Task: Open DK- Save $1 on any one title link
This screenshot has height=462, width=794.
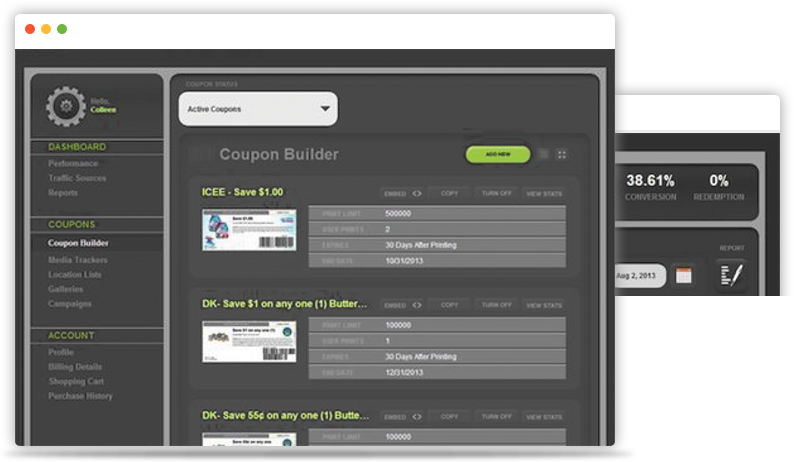Action: (x=285, y=304)
